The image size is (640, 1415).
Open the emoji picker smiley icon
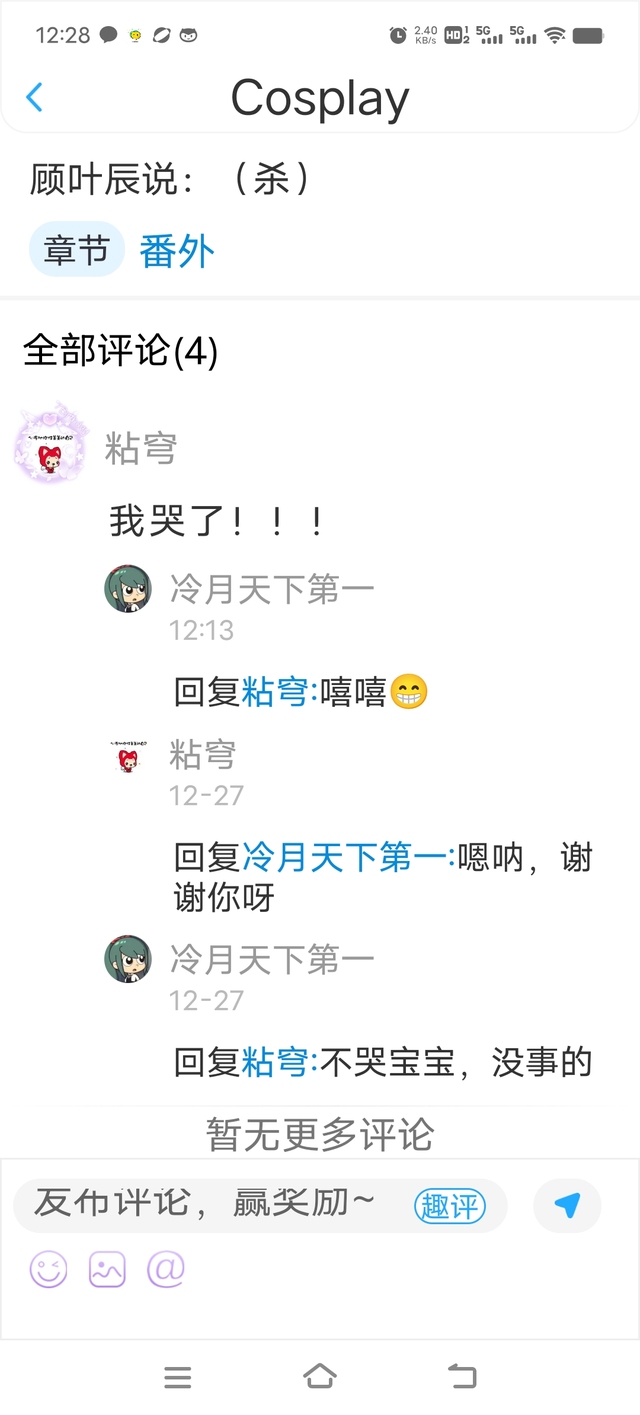point(48,1269)
